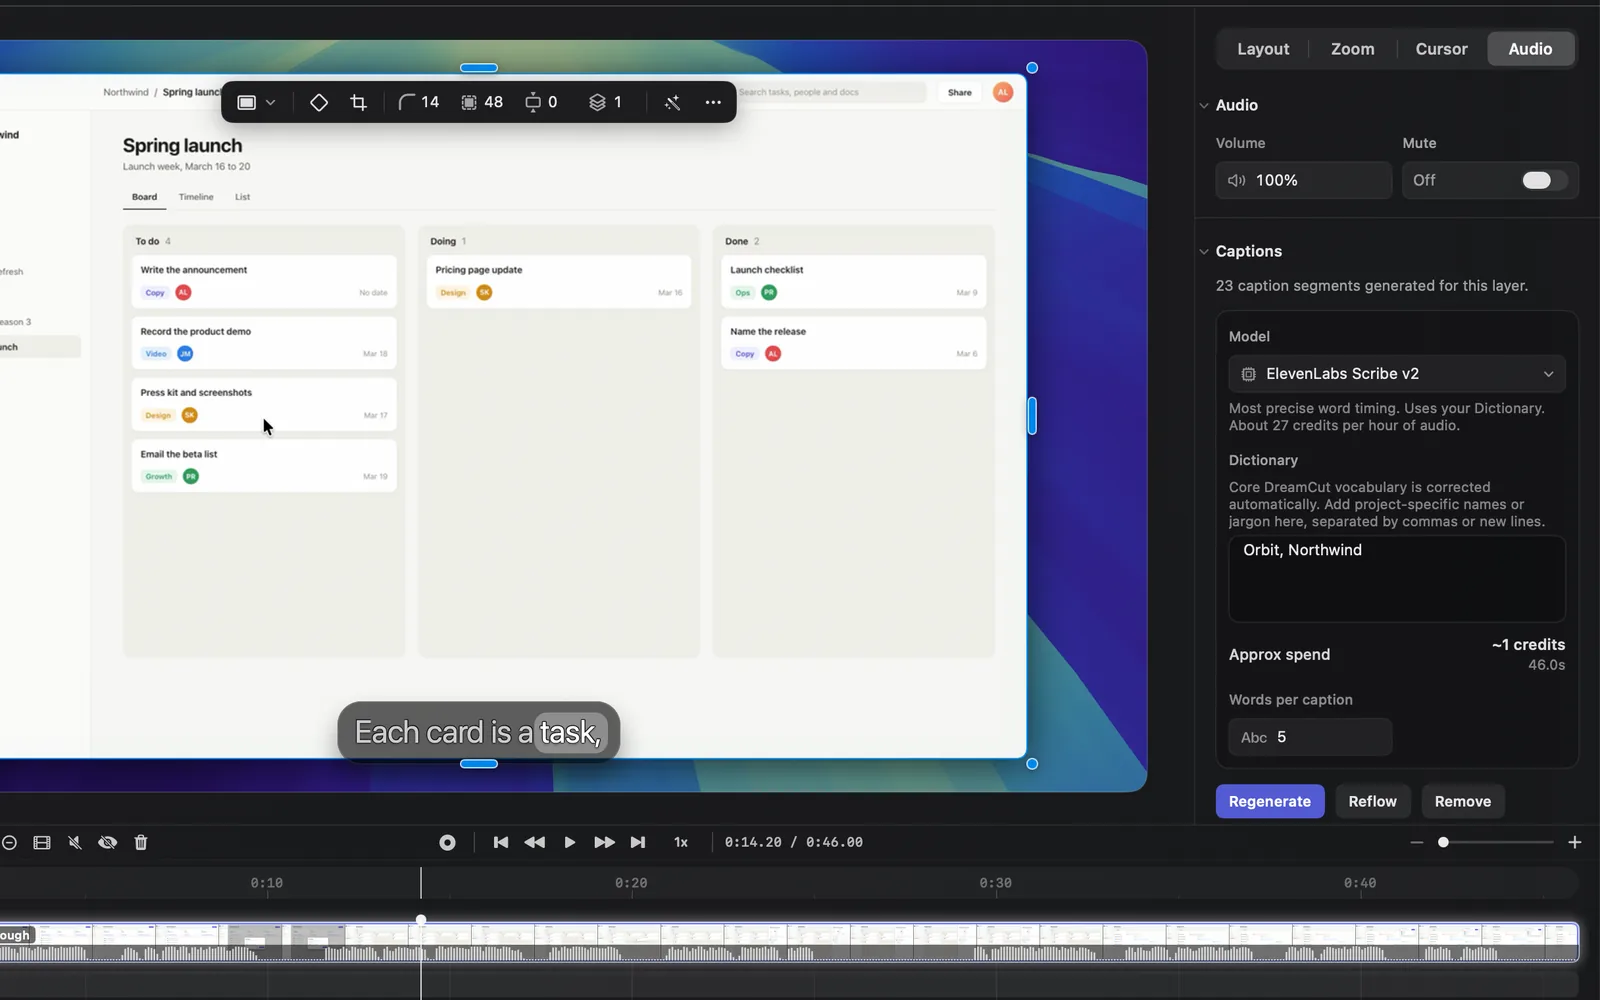Click the 0:30 mark on timeline ruler
Image resolution: width=1600 pixels, height=1000 pixels.
click(996, 883)
